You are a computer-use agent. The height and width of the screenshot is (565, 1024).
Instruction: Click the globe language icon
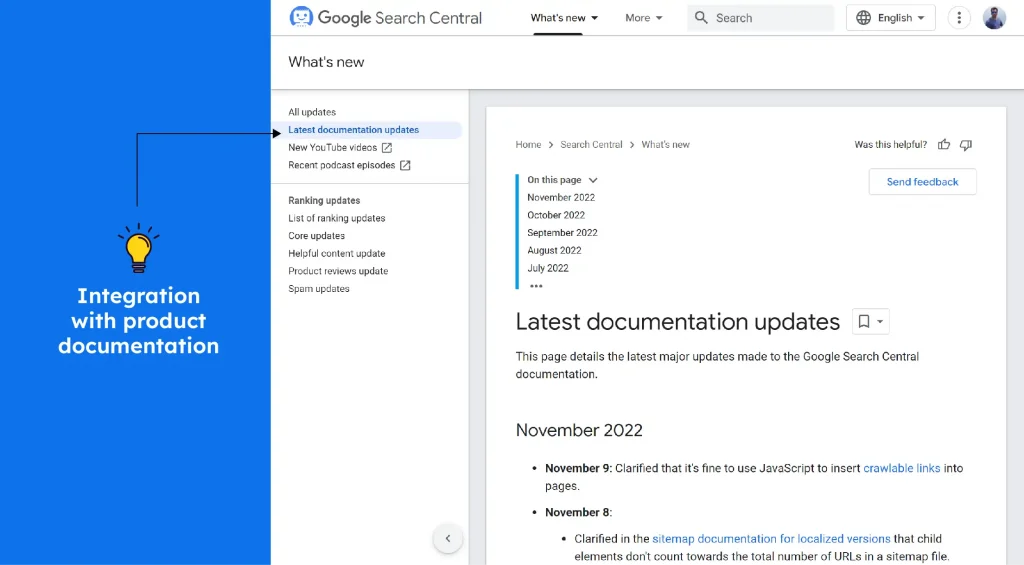point(863,18)
